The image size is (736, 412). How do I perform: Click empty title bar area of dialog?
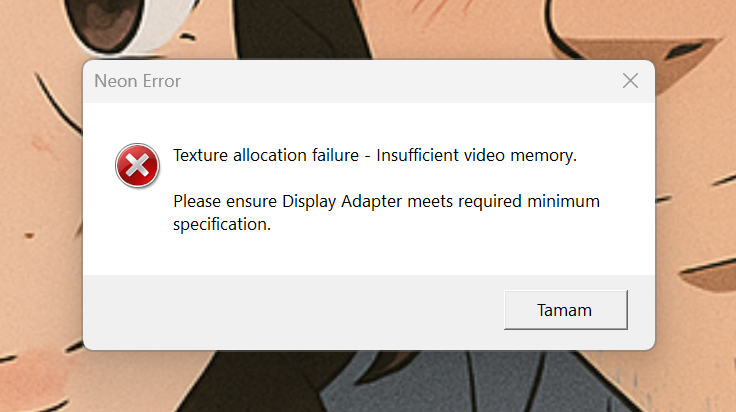tap(400, 81)
